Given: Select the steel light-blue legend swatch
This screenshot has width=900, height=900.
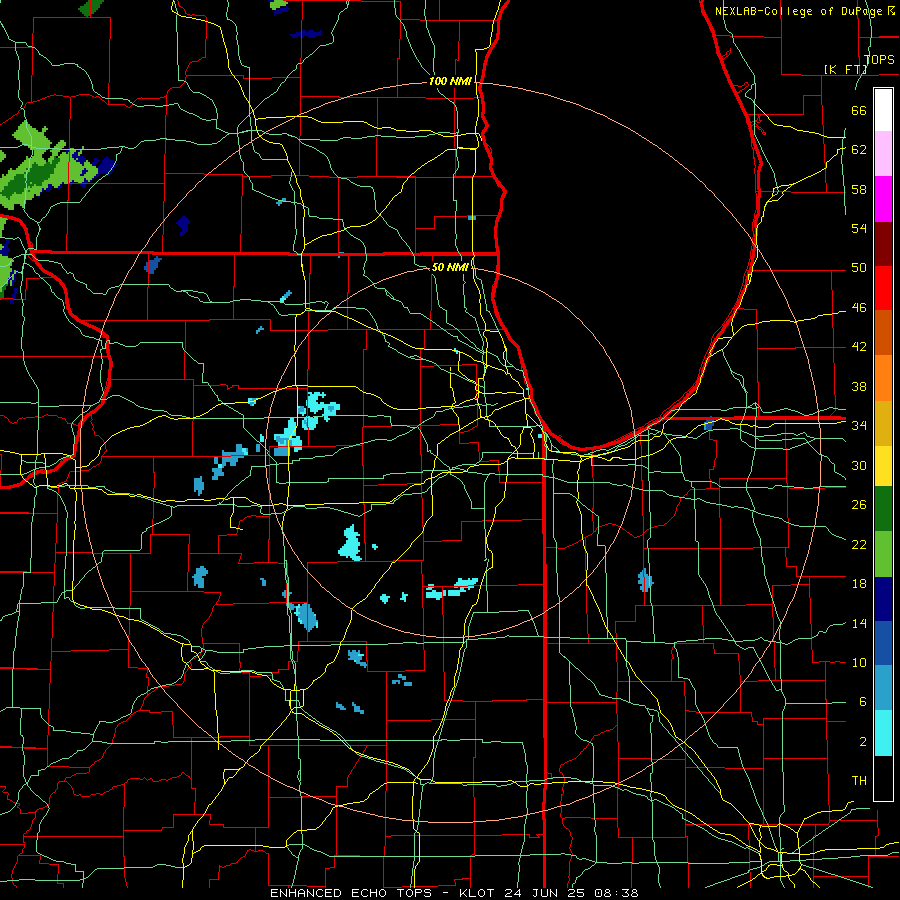Looking at the screenshot, I should point(883,688).
